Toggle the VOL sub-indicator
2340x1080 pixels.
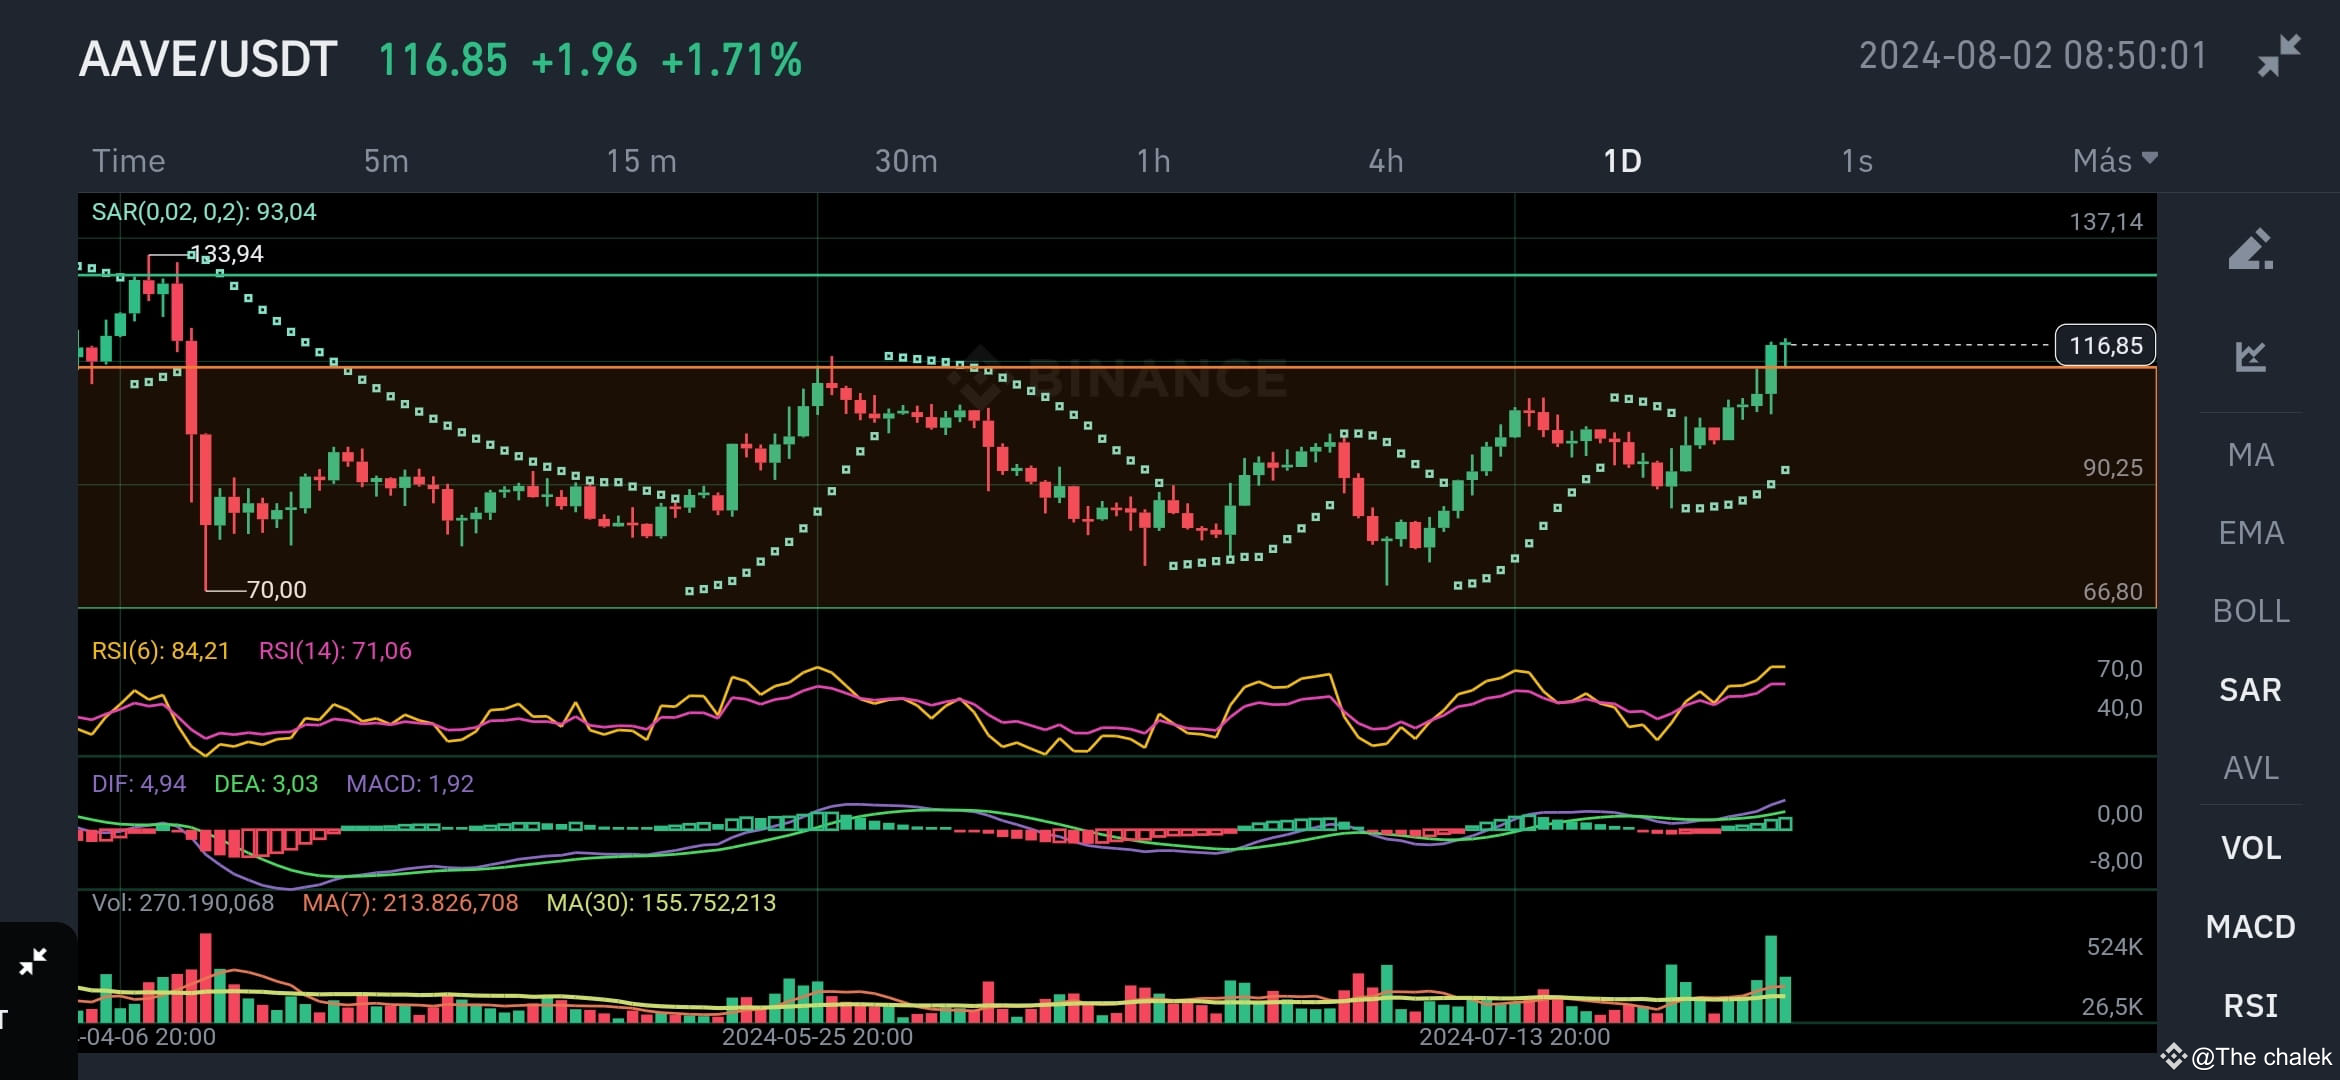2251,848
